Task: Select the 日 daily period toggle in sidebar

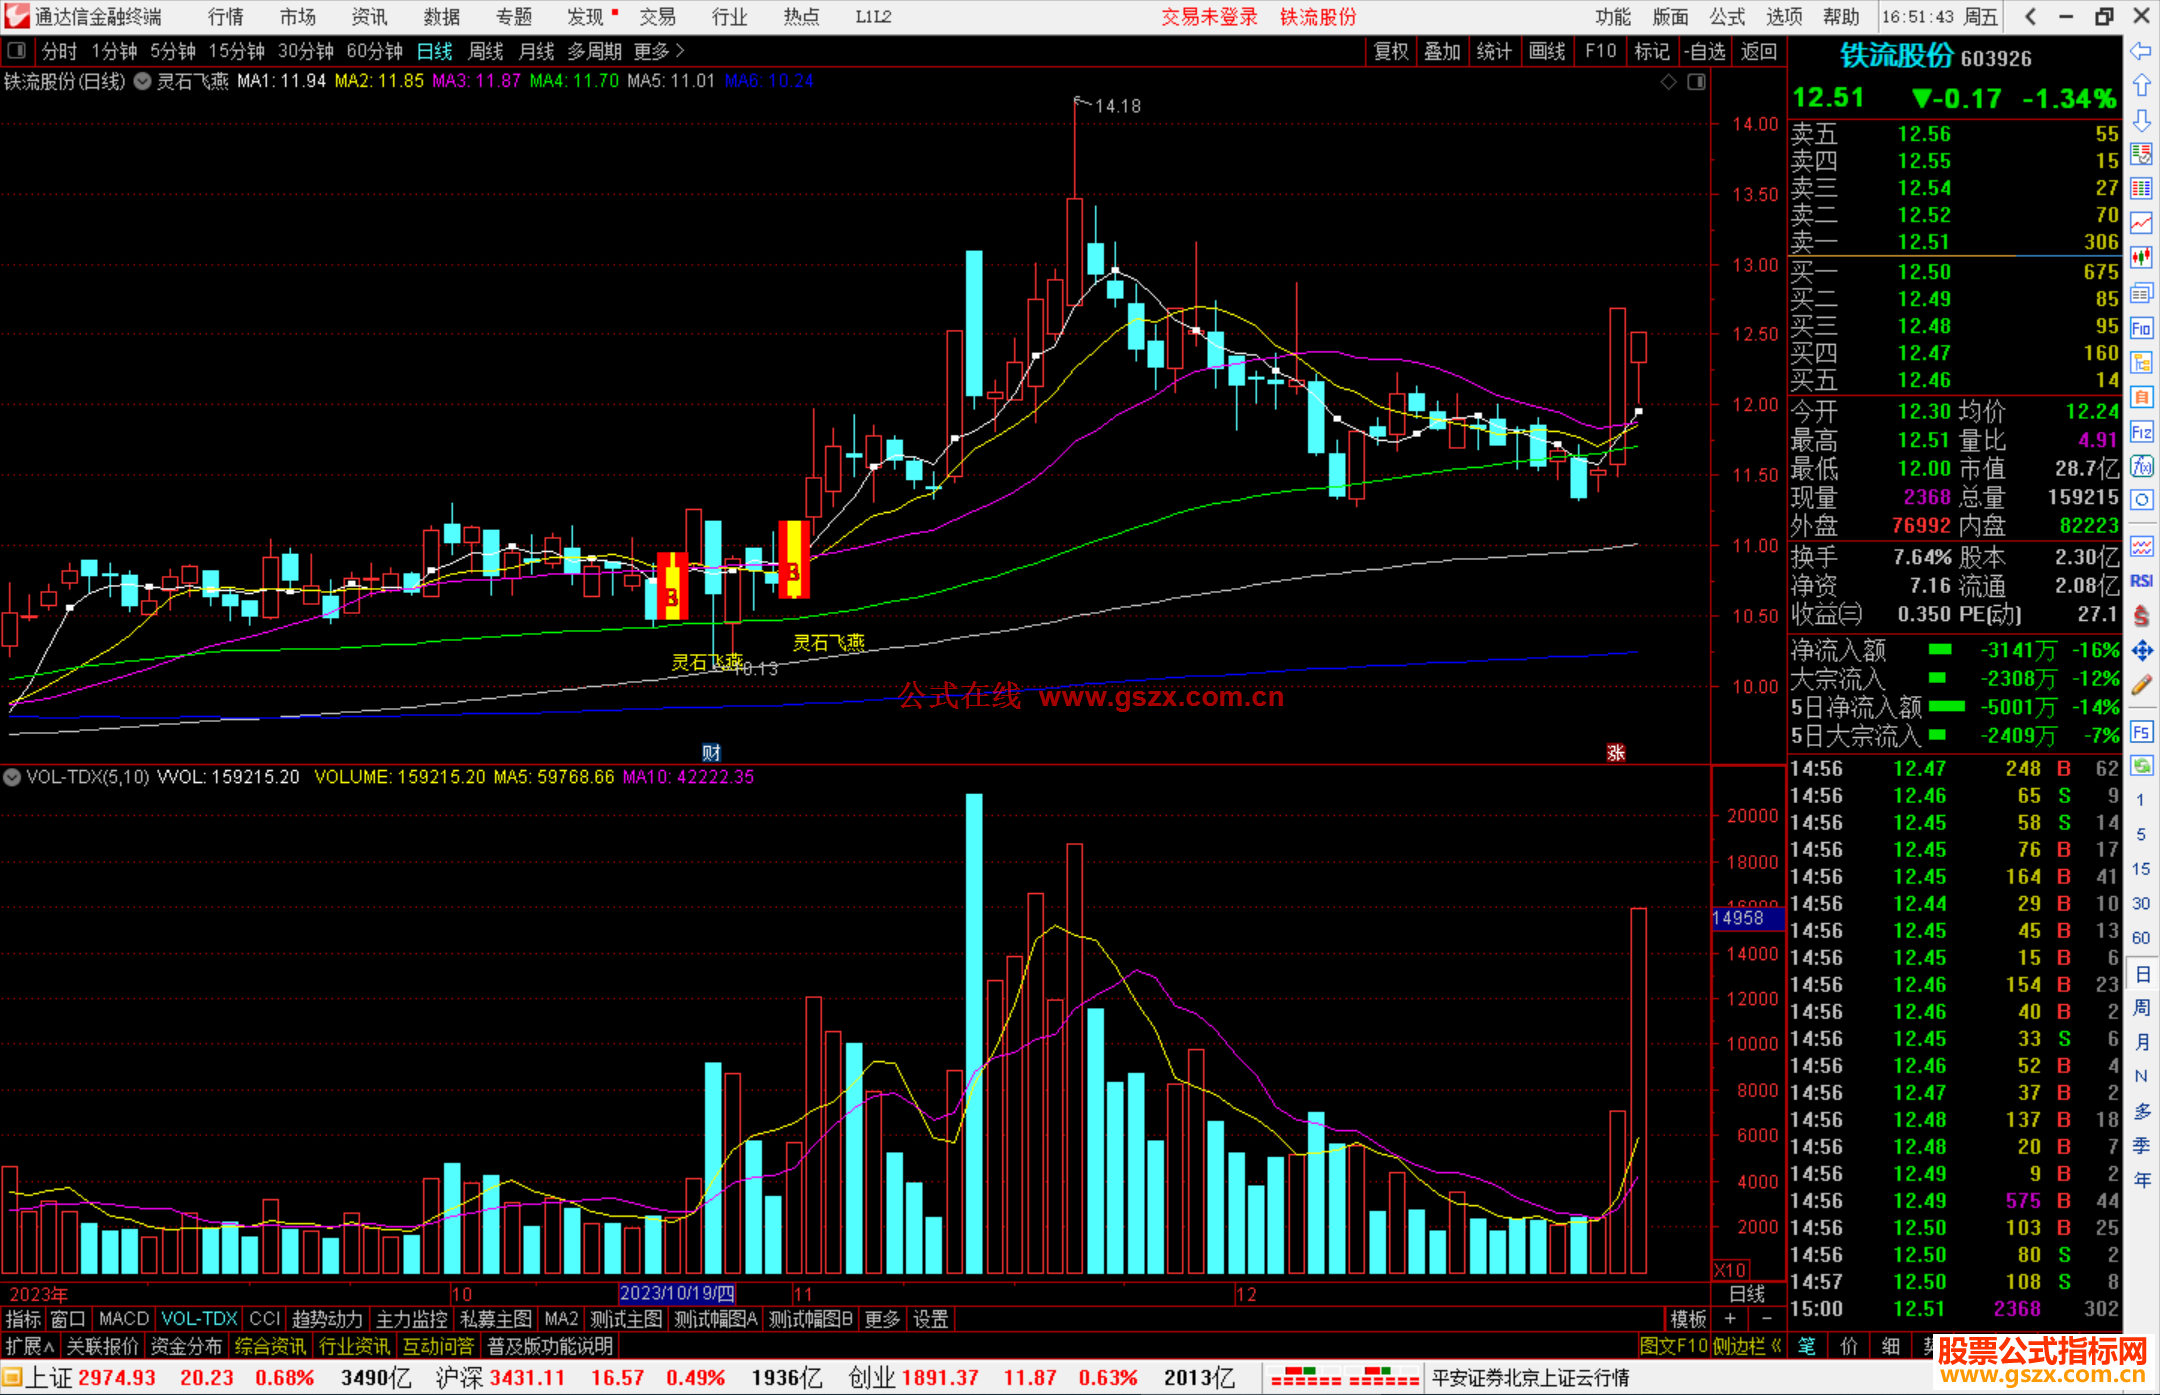Action: coord(2141,974)
